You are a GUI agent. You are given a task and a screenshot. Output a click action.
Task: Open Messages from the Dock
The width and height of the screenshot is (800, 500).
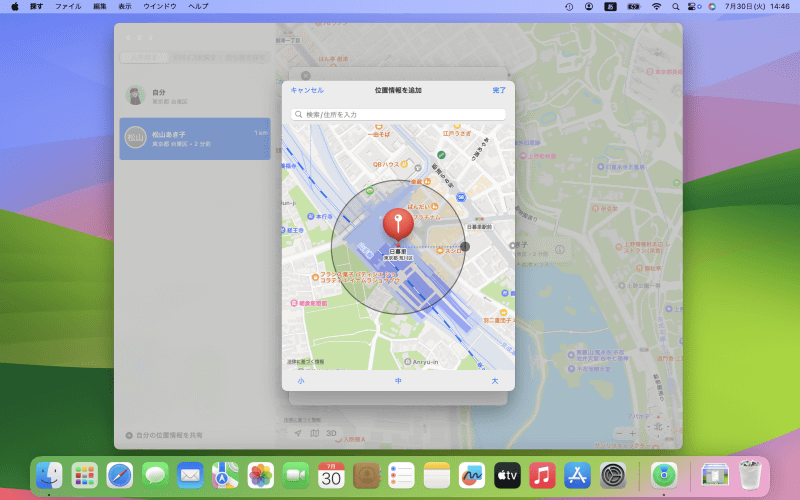click(x=155, y=476)
